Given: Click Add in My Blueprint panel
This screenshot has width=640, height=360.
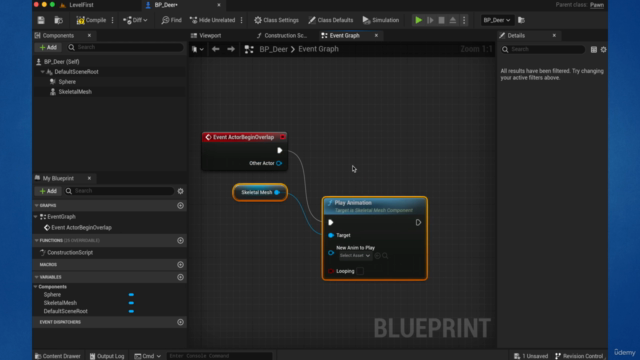Looking at the screenshot, I should [48, 191].
